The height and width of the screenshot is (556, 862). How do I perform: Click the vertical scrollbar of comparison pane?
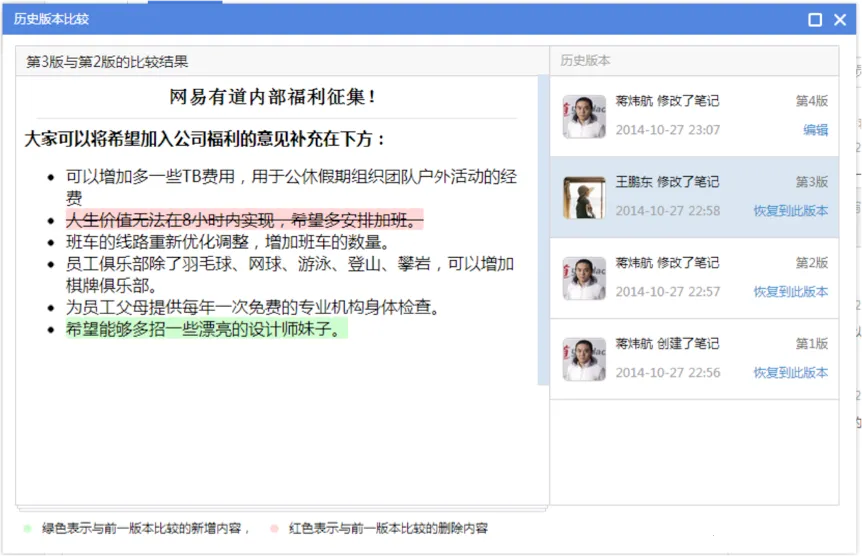[543, 230]
